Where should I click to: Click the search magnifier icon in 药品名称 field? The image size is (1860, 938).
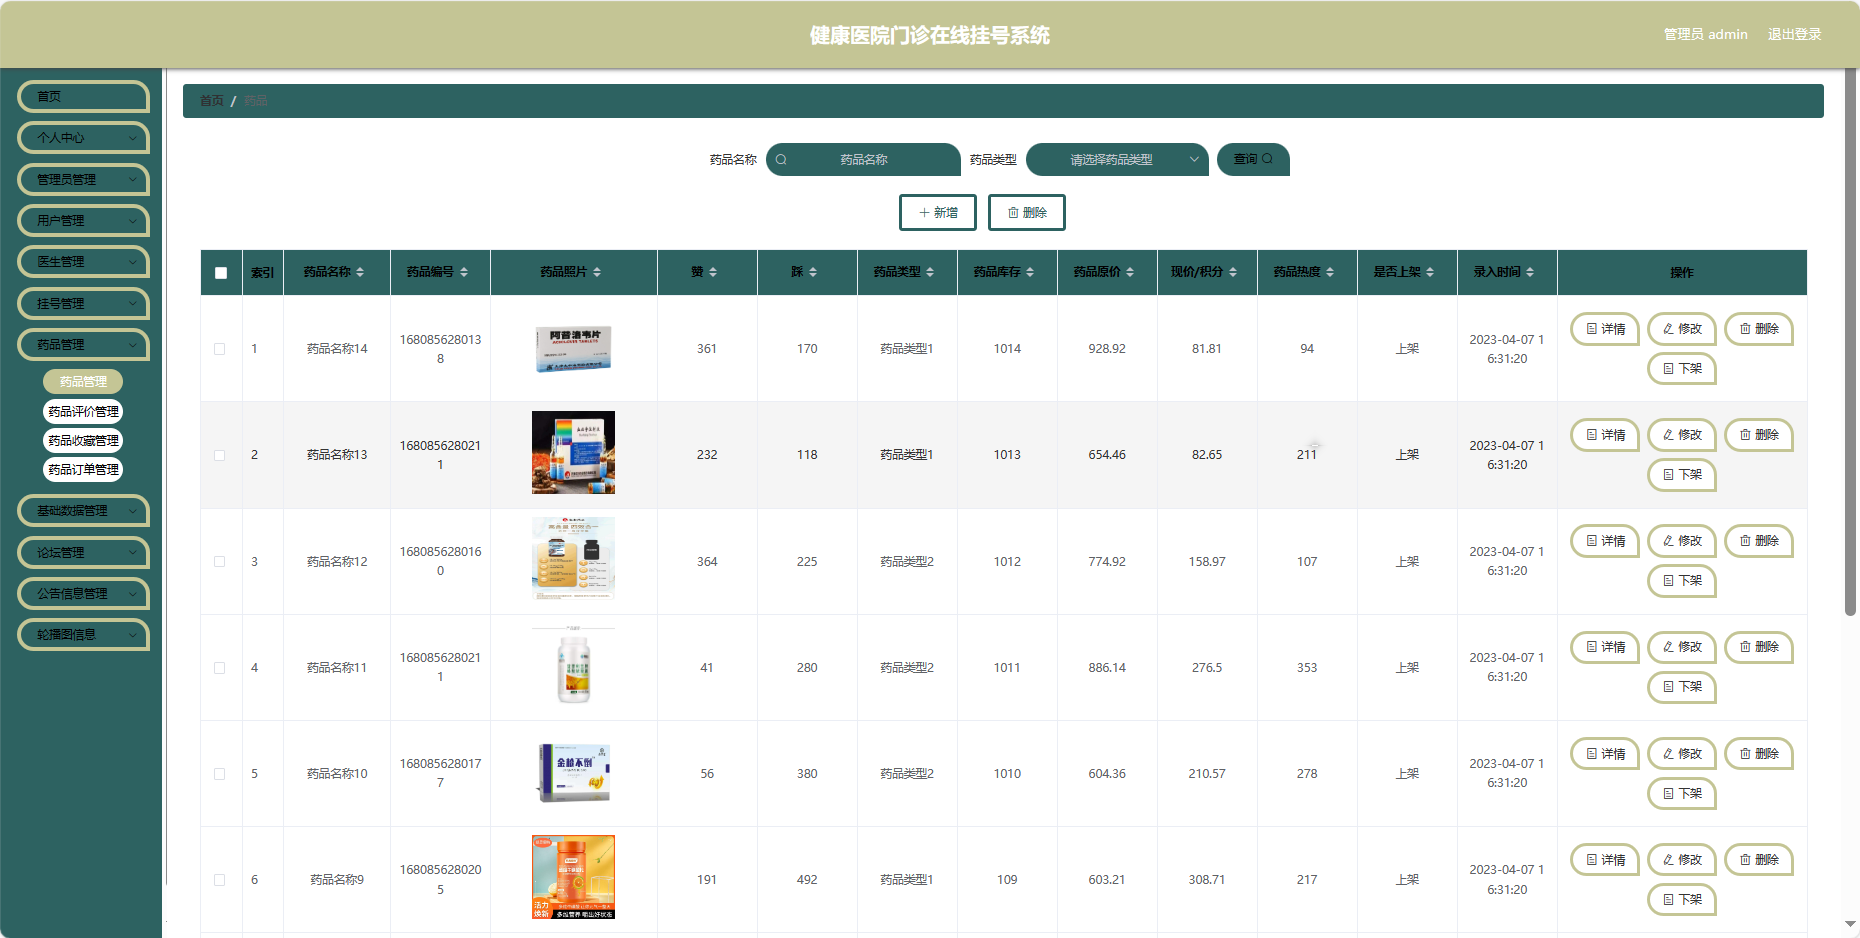click(781, 159)
